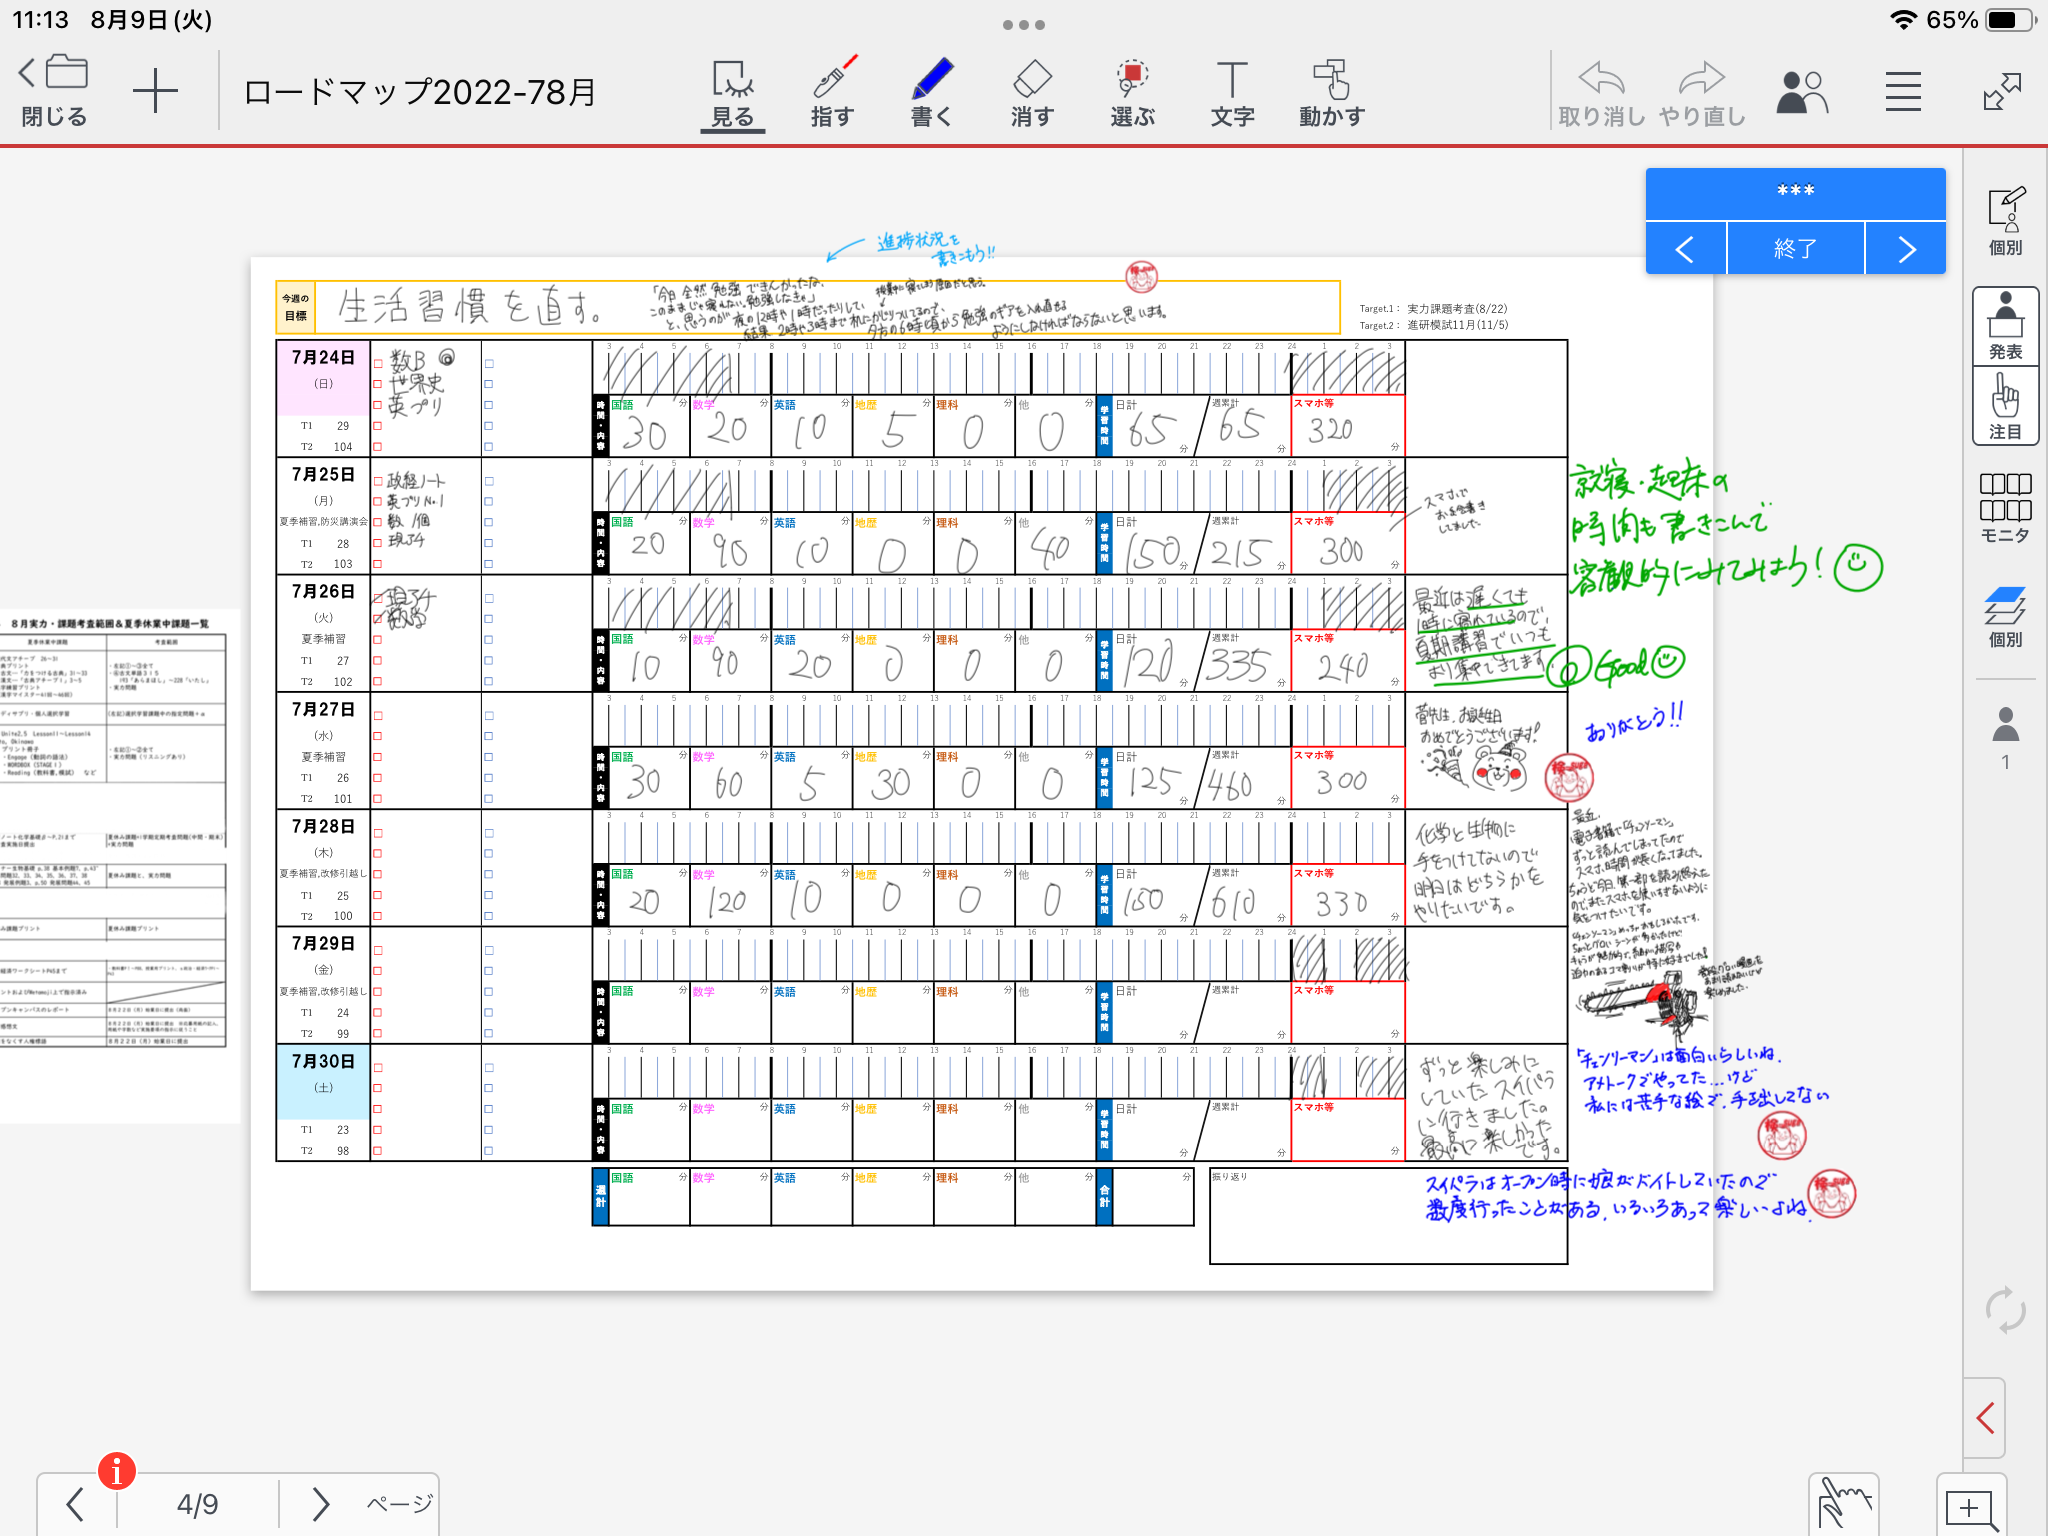Switch to 見る view mode

(732, 92)
